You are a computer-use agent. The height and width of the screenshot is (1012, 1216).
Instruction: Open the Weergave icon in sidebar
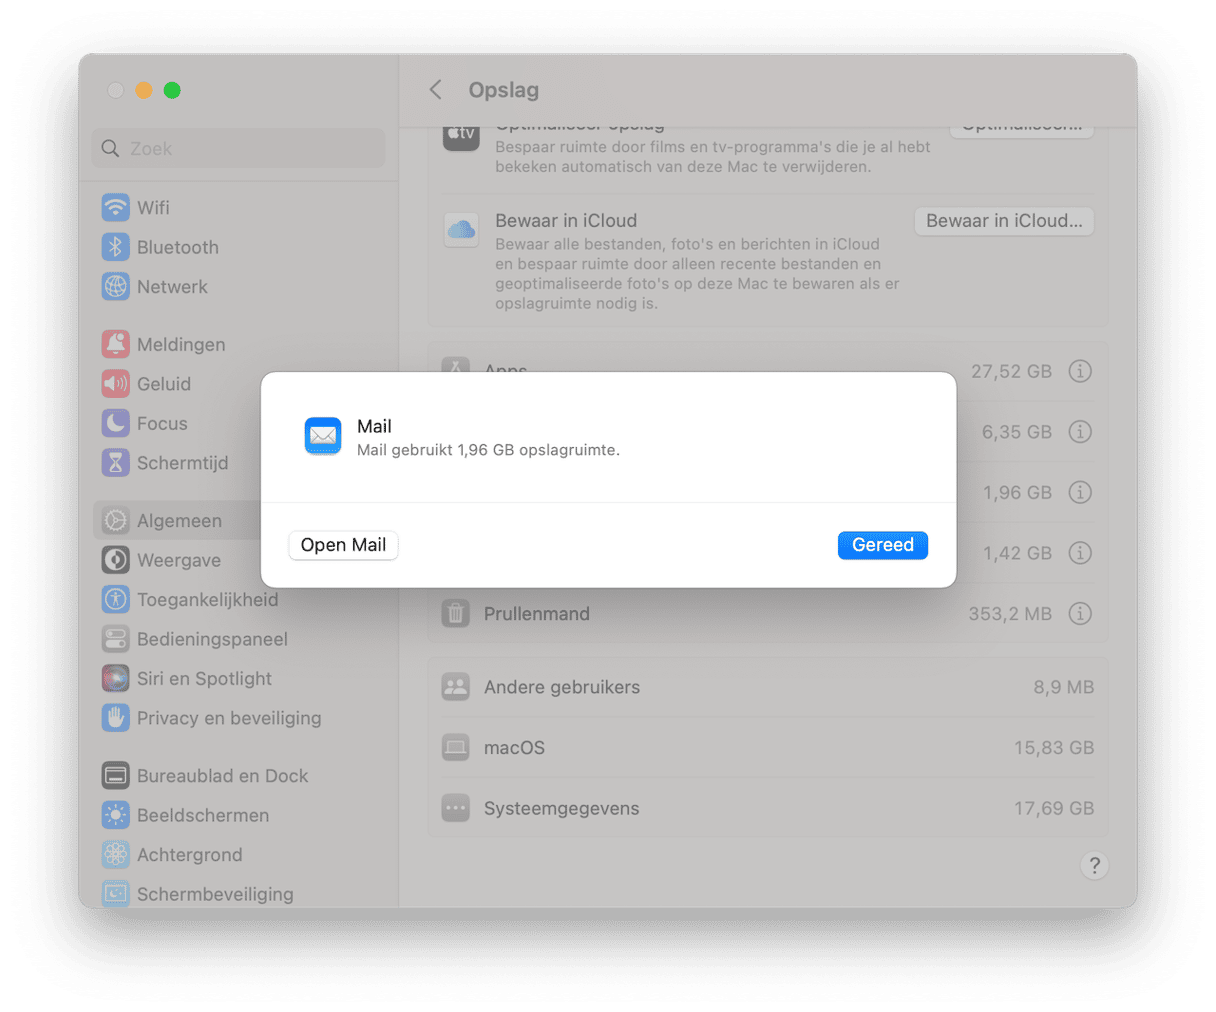coord(116,560)
